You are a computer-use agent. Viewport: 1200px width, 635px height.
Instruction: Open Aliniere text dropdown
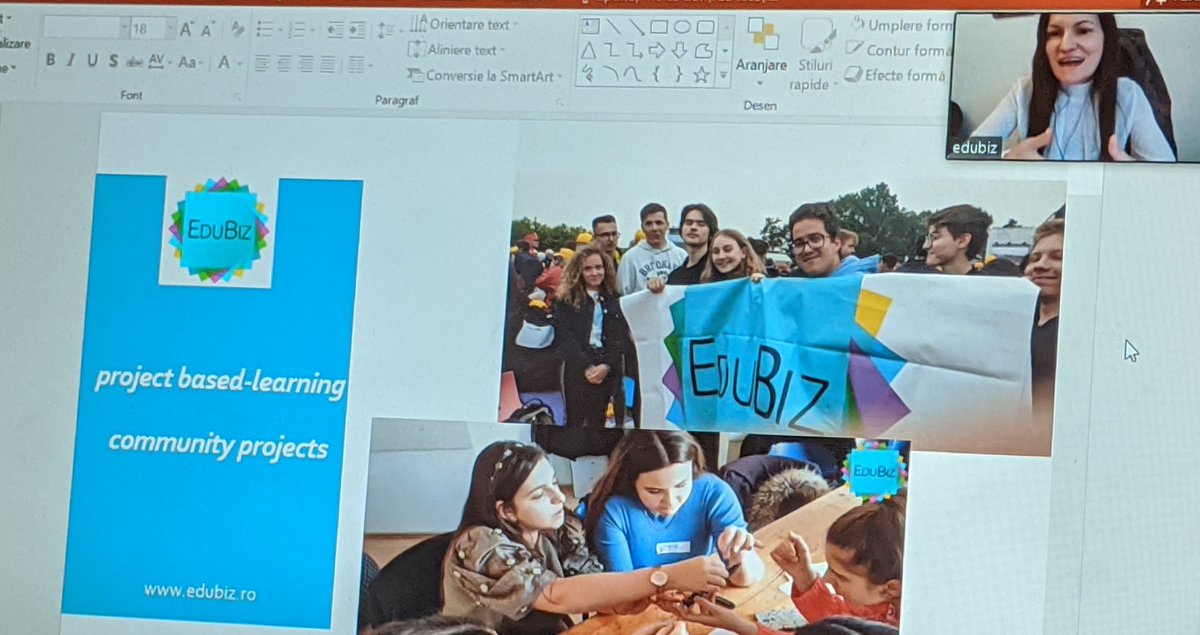455,50
